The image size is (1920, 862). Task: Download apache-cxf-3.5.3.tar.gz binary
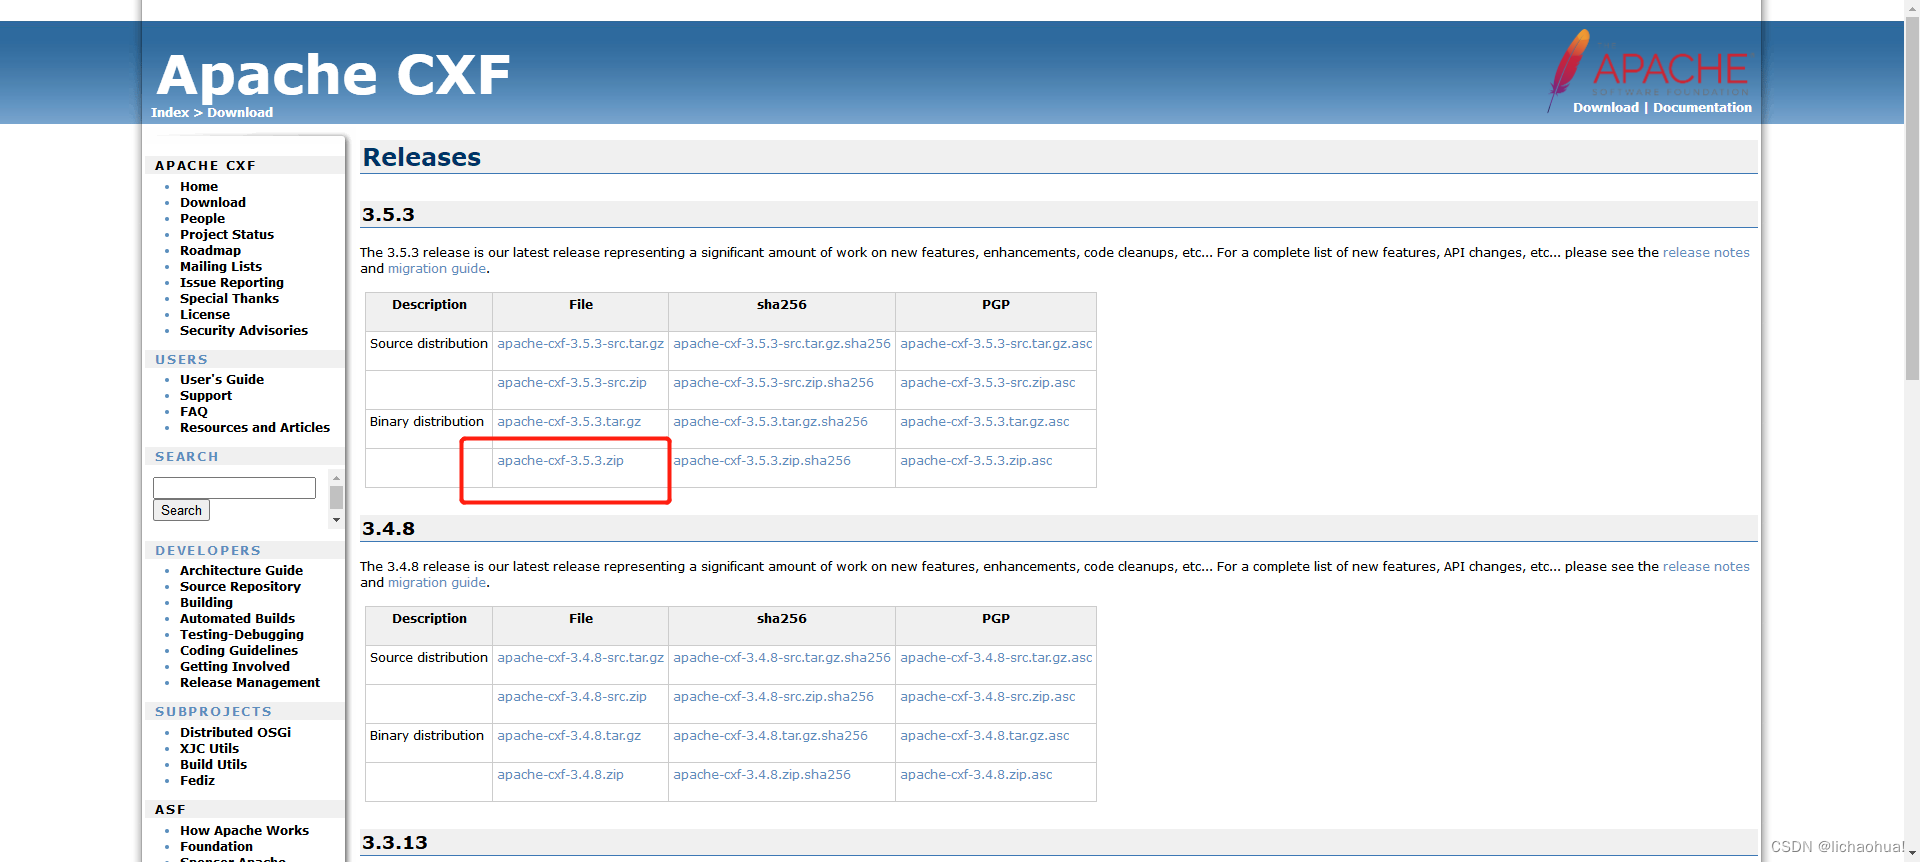pyautogui.click(x=569, y=422)
